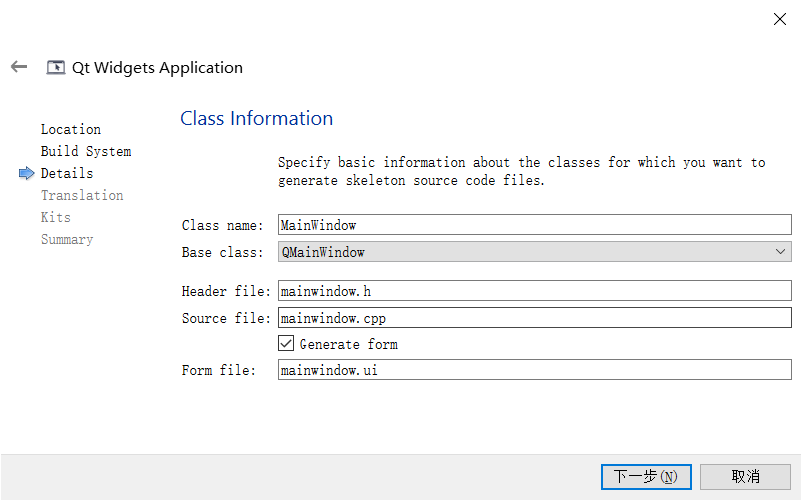Click the Source file field mainwindow.cpp
The height and width of the screenshot is (501, 802).
tap(534, 318)
